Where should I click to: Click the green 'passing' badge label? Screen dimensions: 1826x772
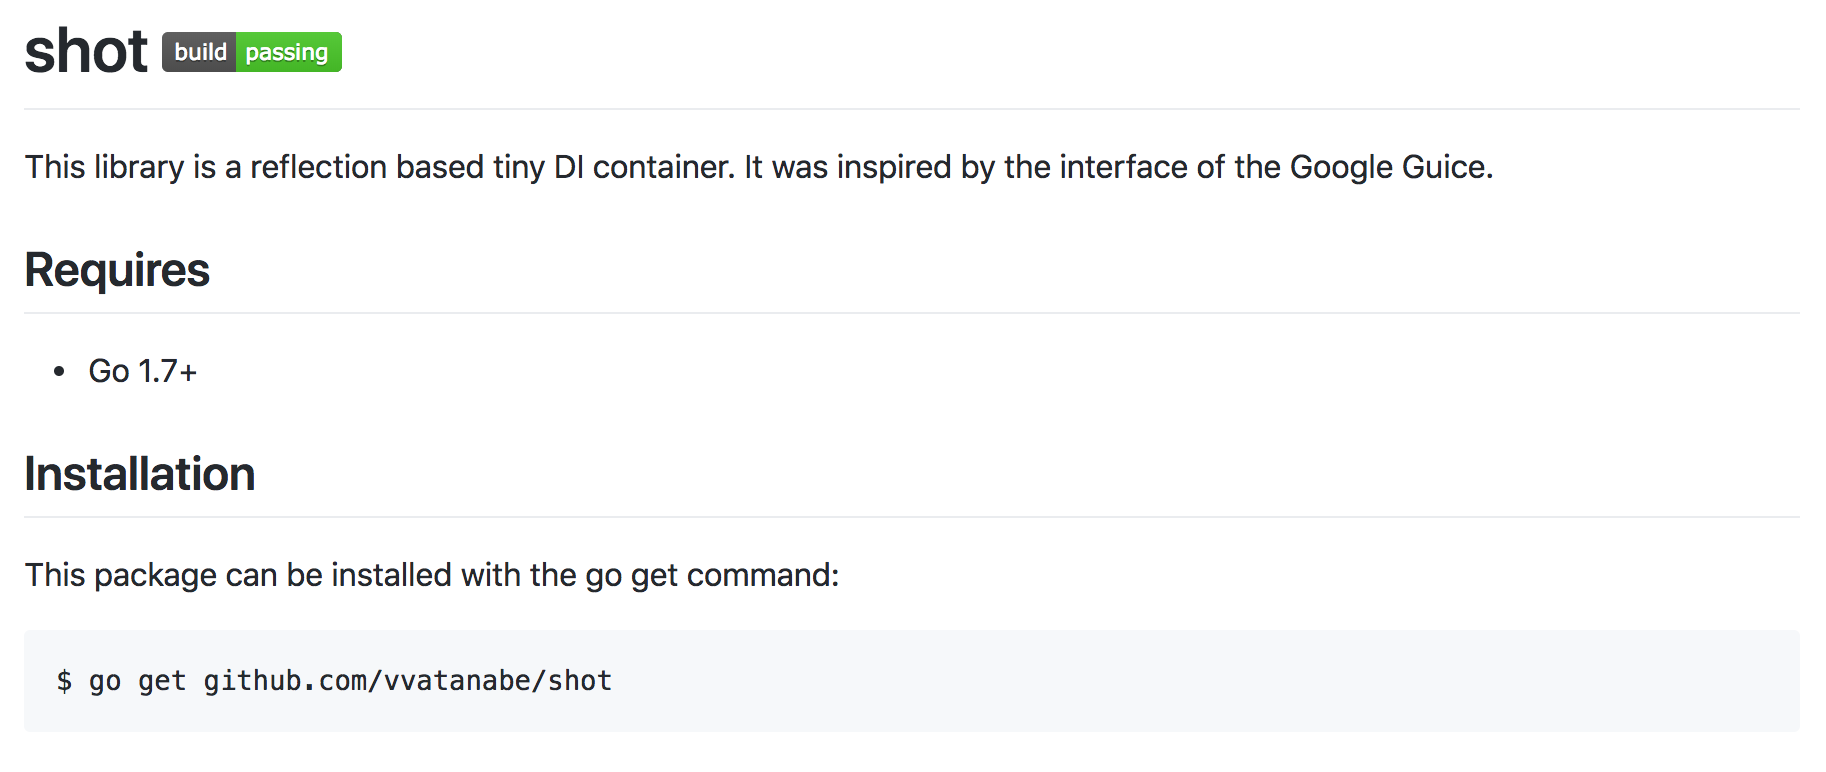[x=289, y=52]
